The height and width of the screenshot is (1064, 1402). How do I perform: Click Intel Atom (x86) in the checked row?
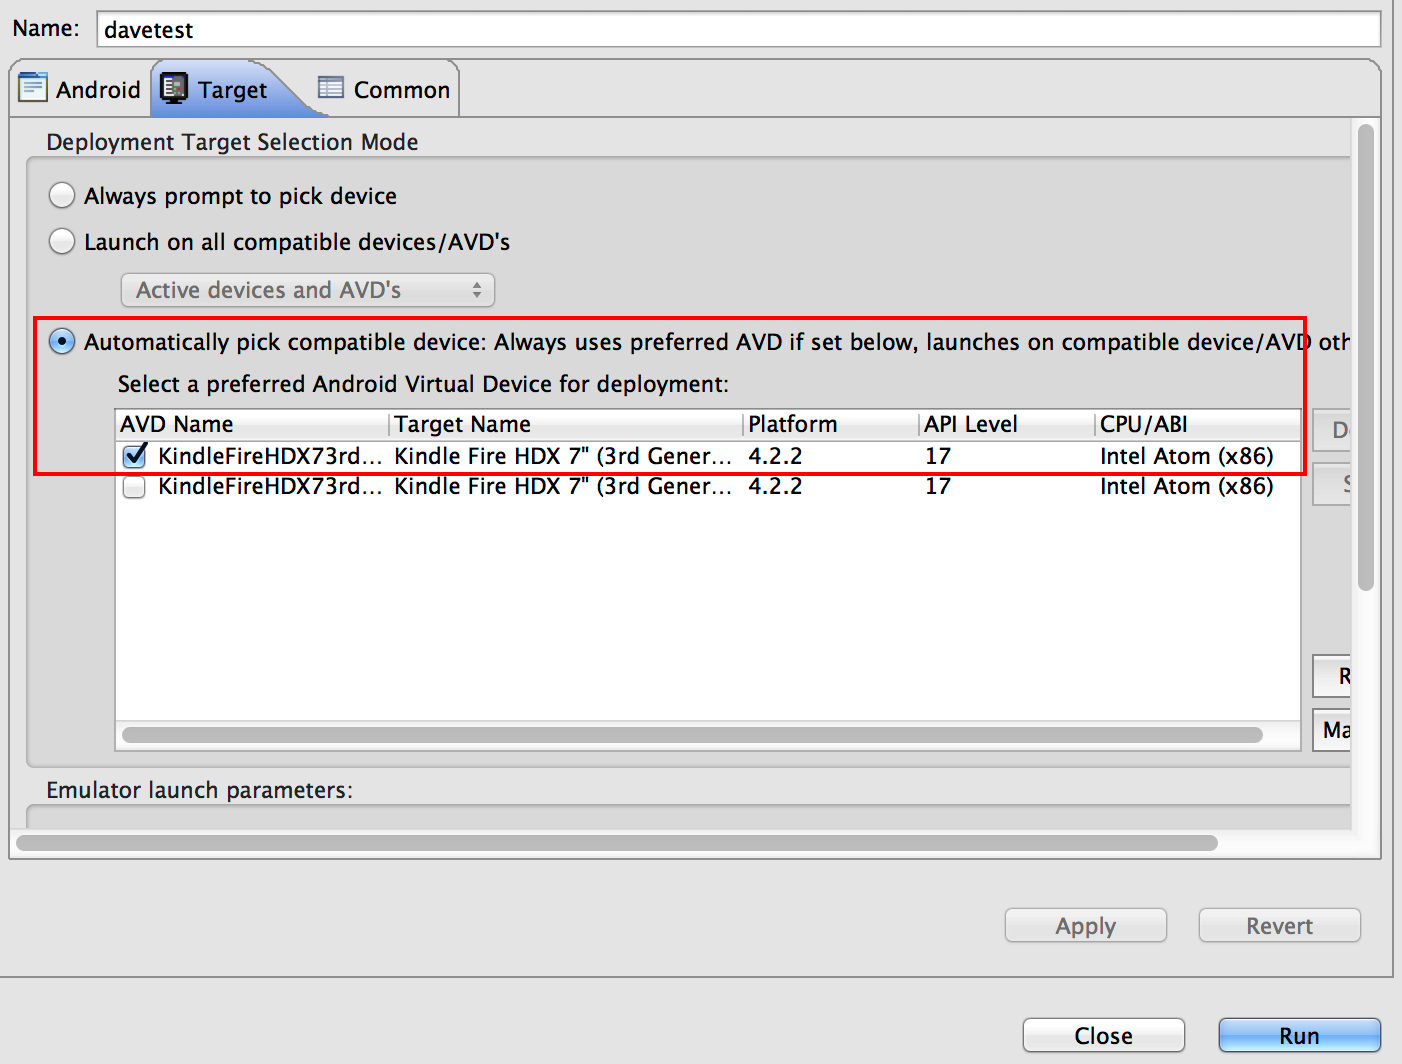point(1187,456)
